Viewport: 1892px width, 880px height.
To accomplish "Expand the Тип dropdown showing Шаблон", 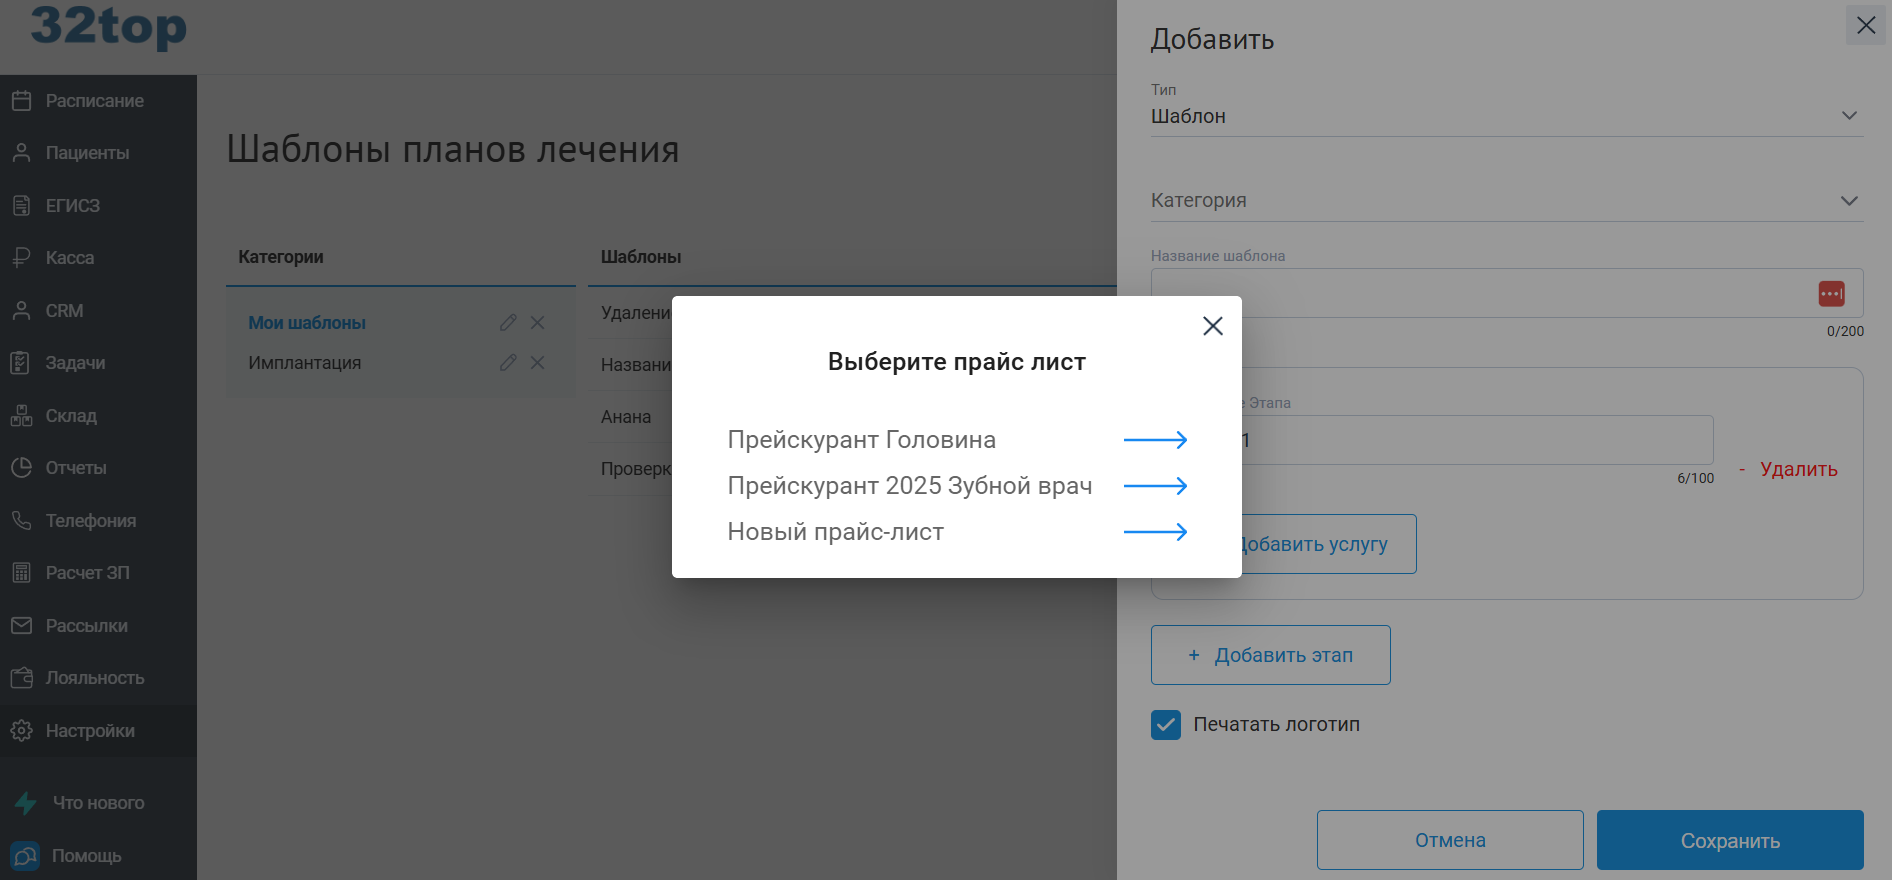I will coord(1849,114).
